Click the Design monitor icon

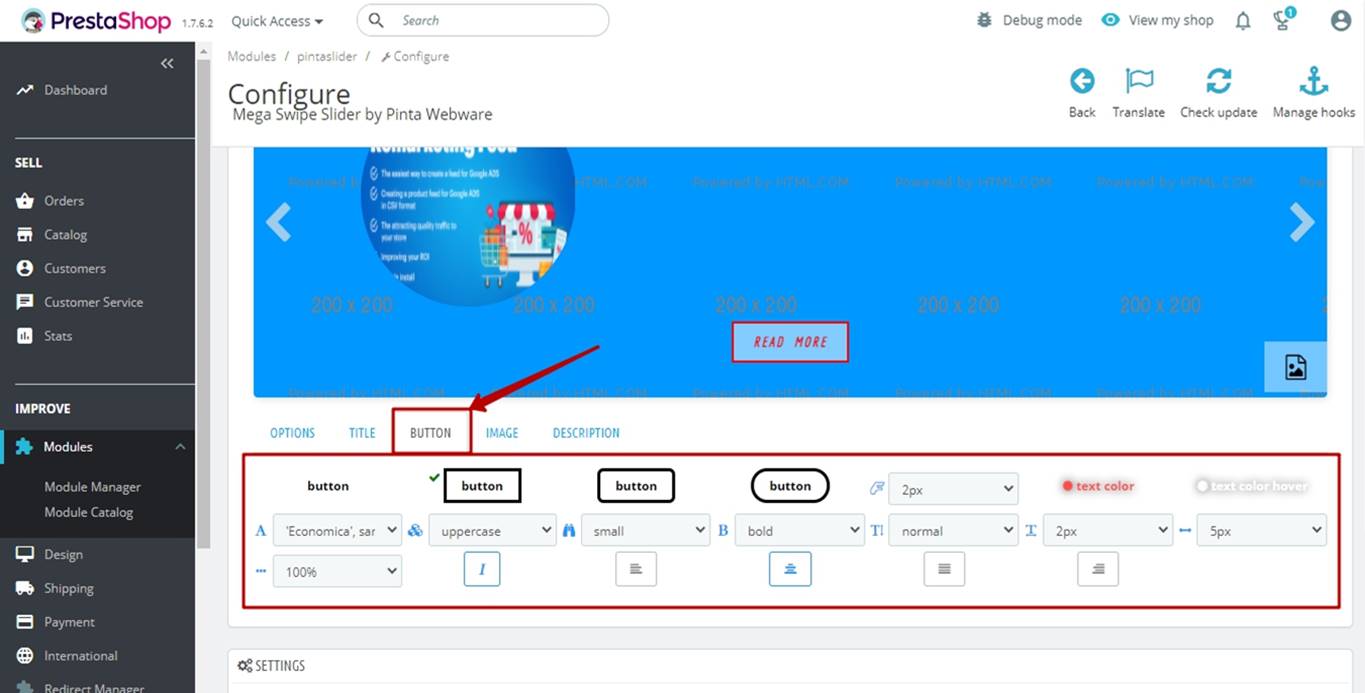25,554
